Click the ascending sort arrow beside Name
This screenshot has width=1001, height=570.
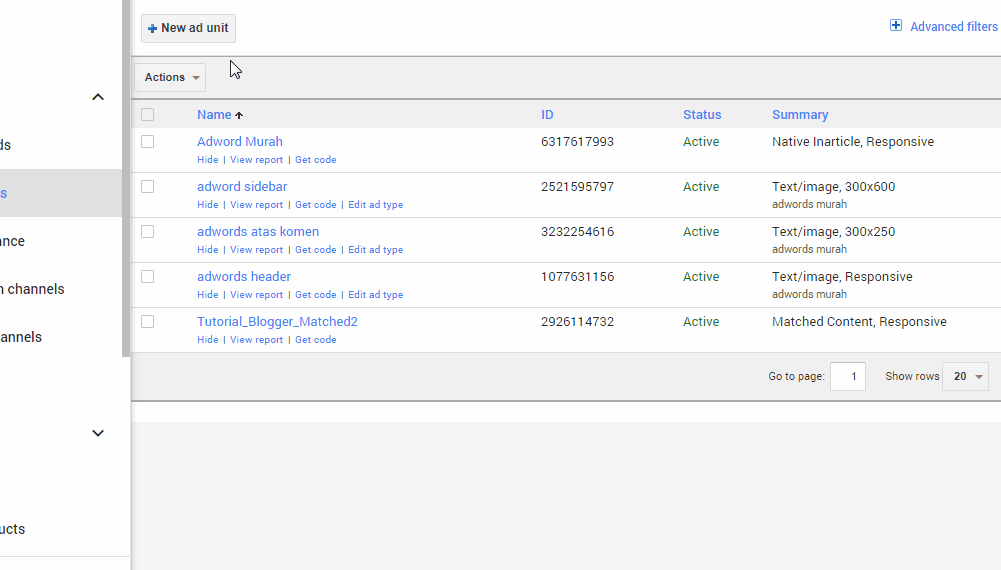pyautogui.click(x=239, y=116)
